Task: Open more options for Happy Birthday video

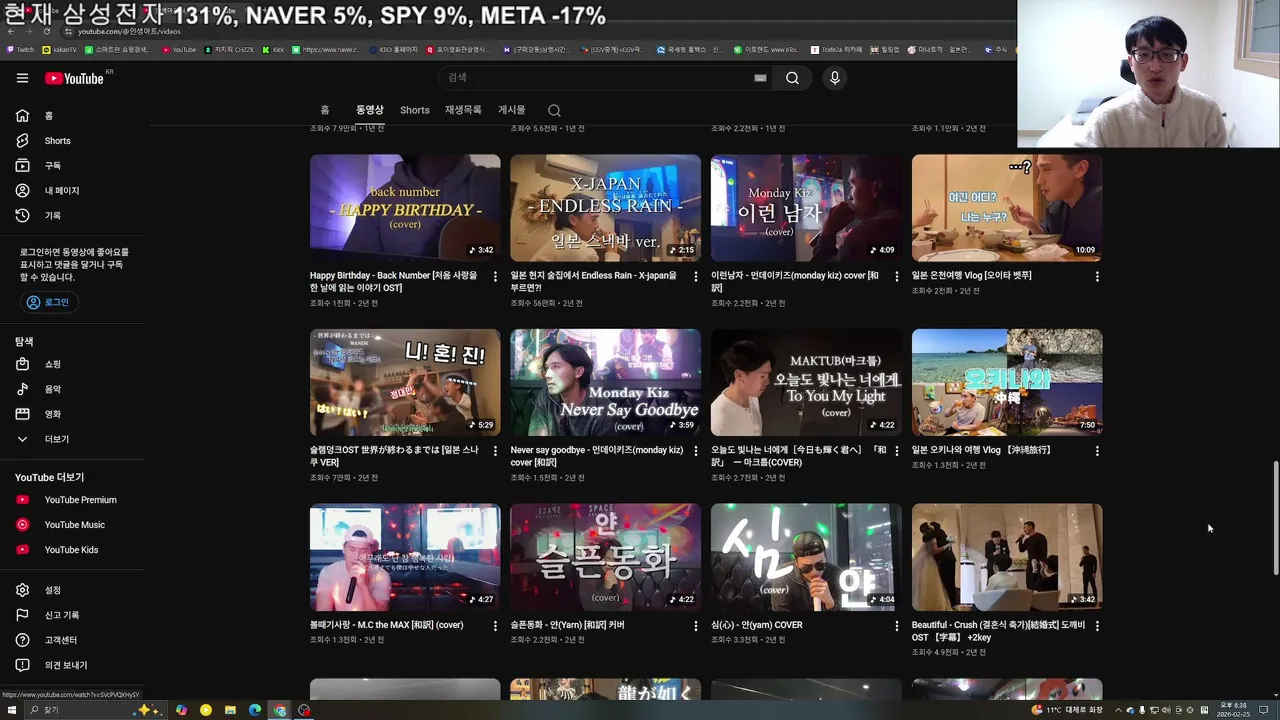Action: pyautogui.click(x=495, y=276)
